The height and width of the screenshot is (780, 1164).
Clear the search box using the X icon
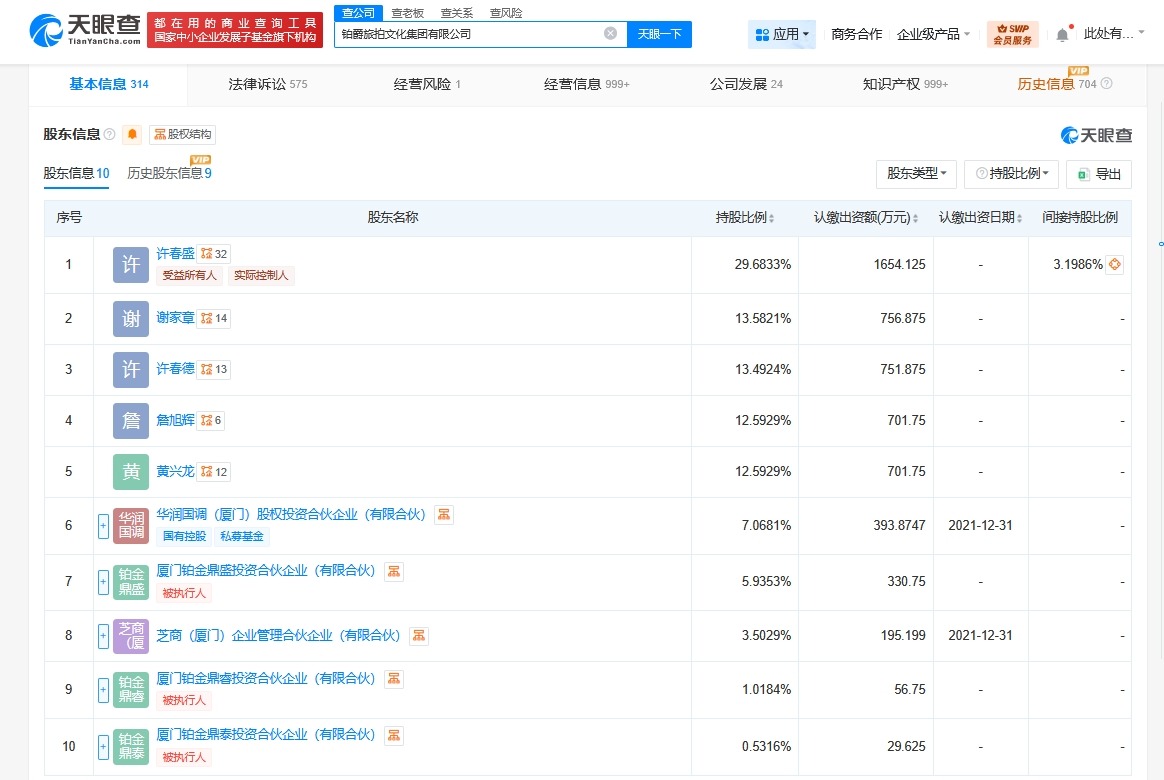610,33
